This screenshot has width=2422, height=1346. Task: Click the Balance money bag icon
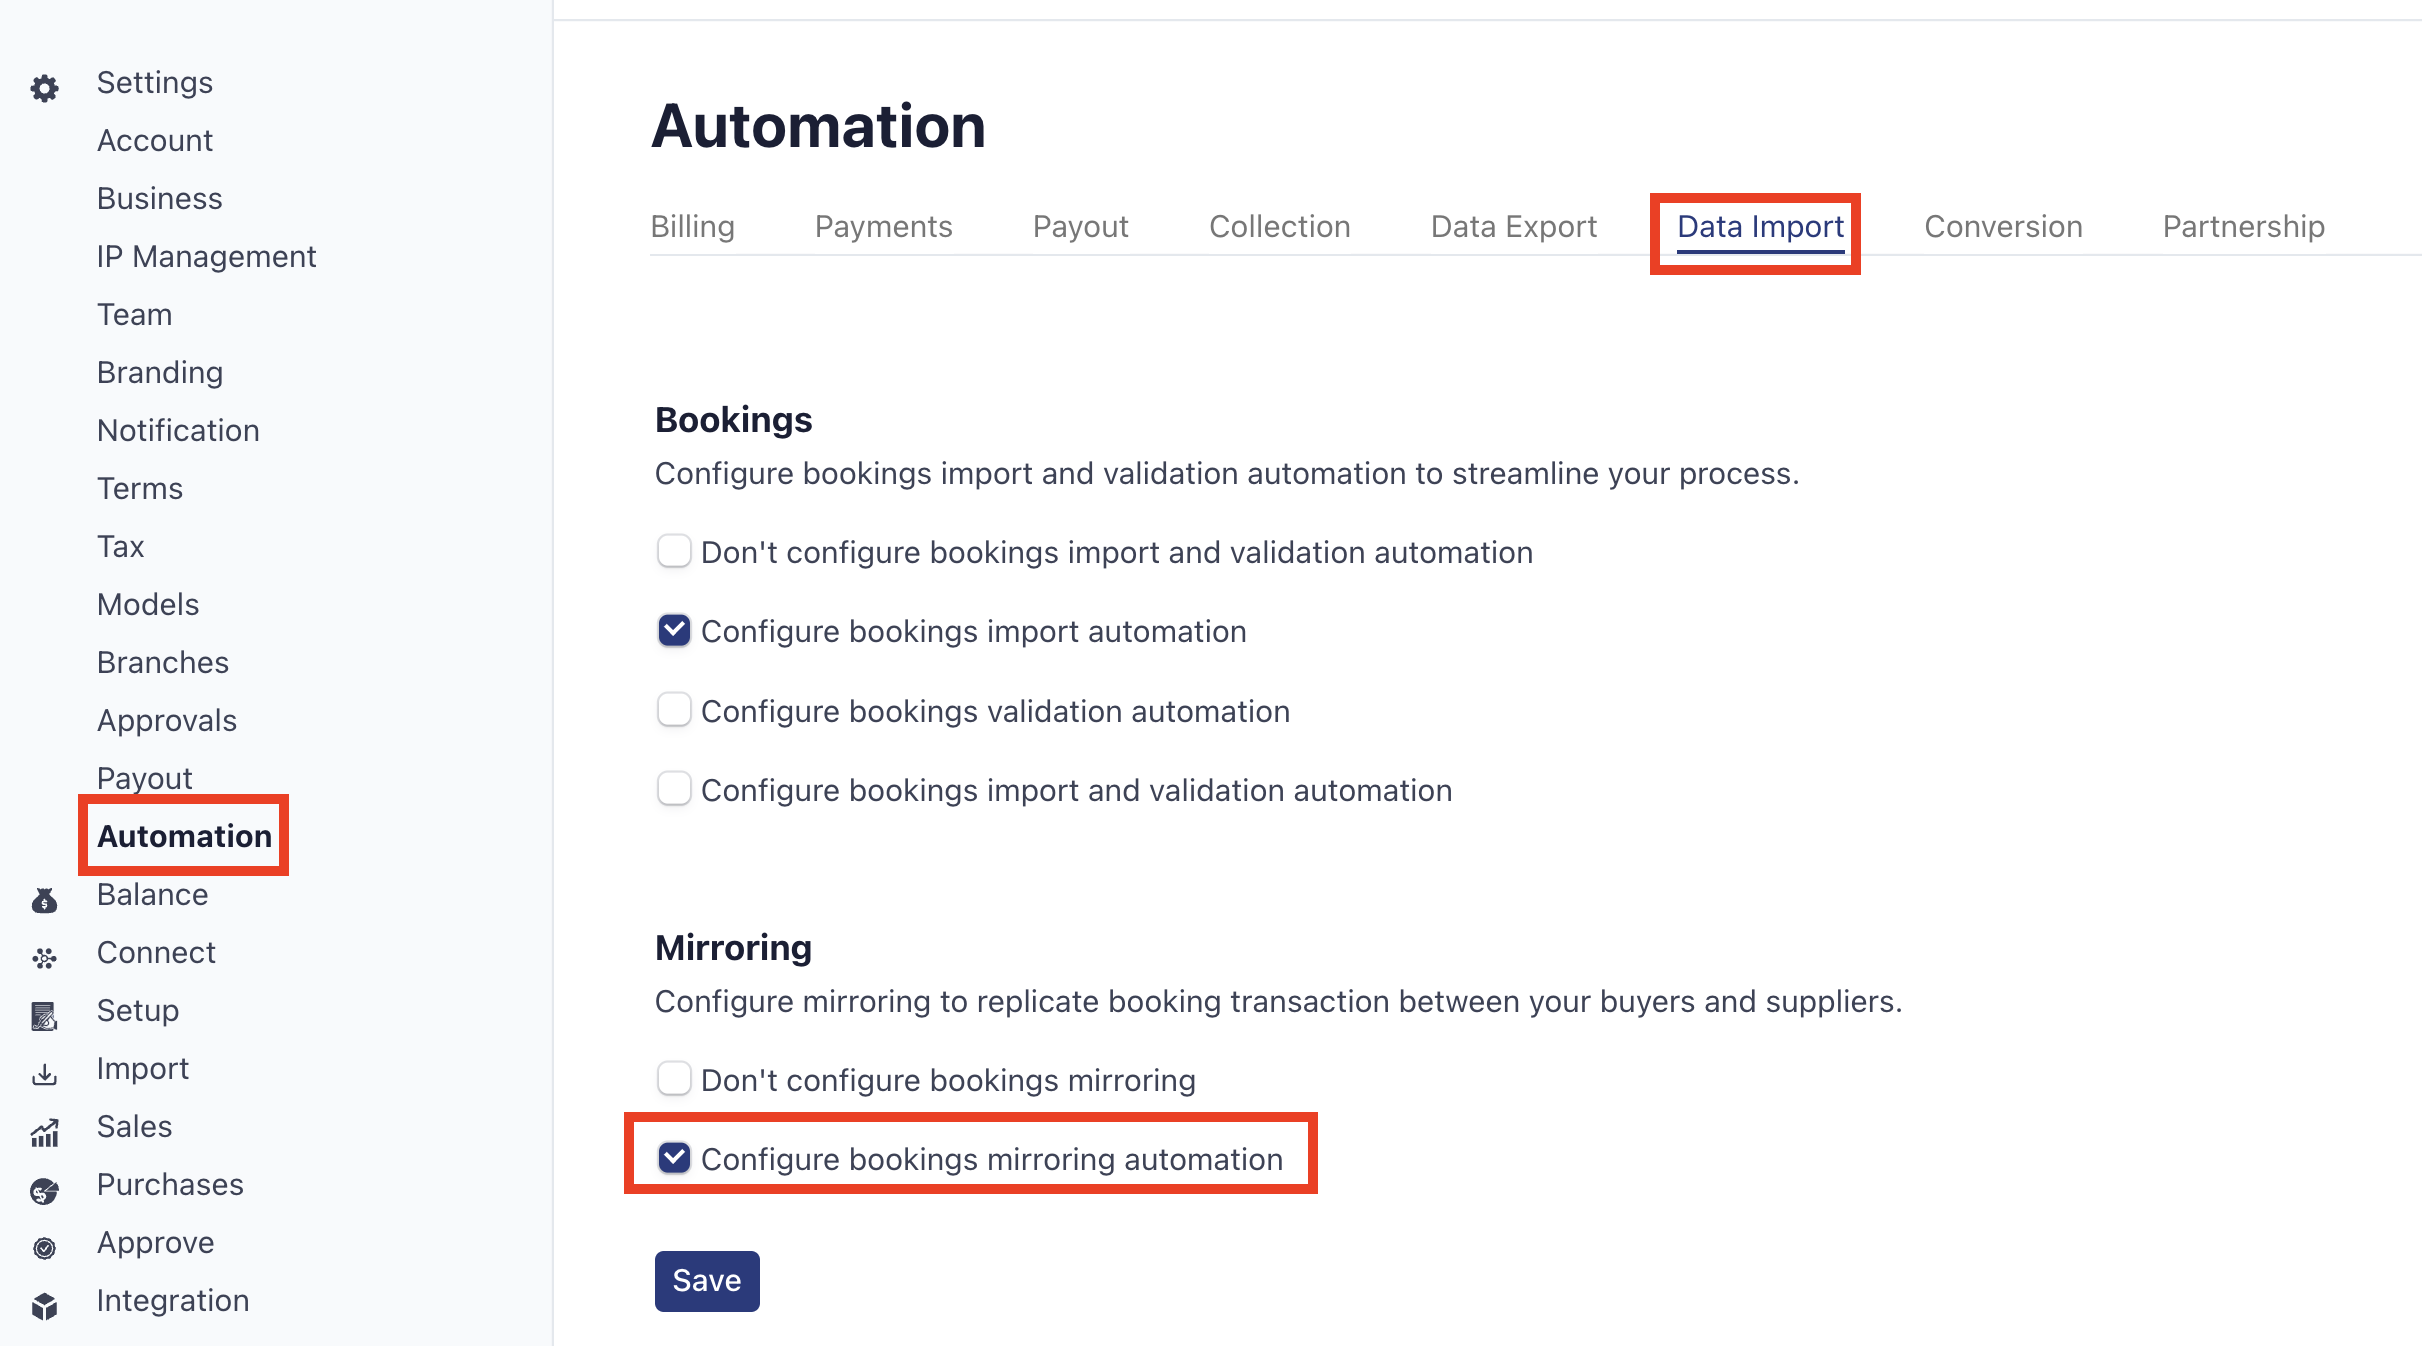click(x=44, y=901)
